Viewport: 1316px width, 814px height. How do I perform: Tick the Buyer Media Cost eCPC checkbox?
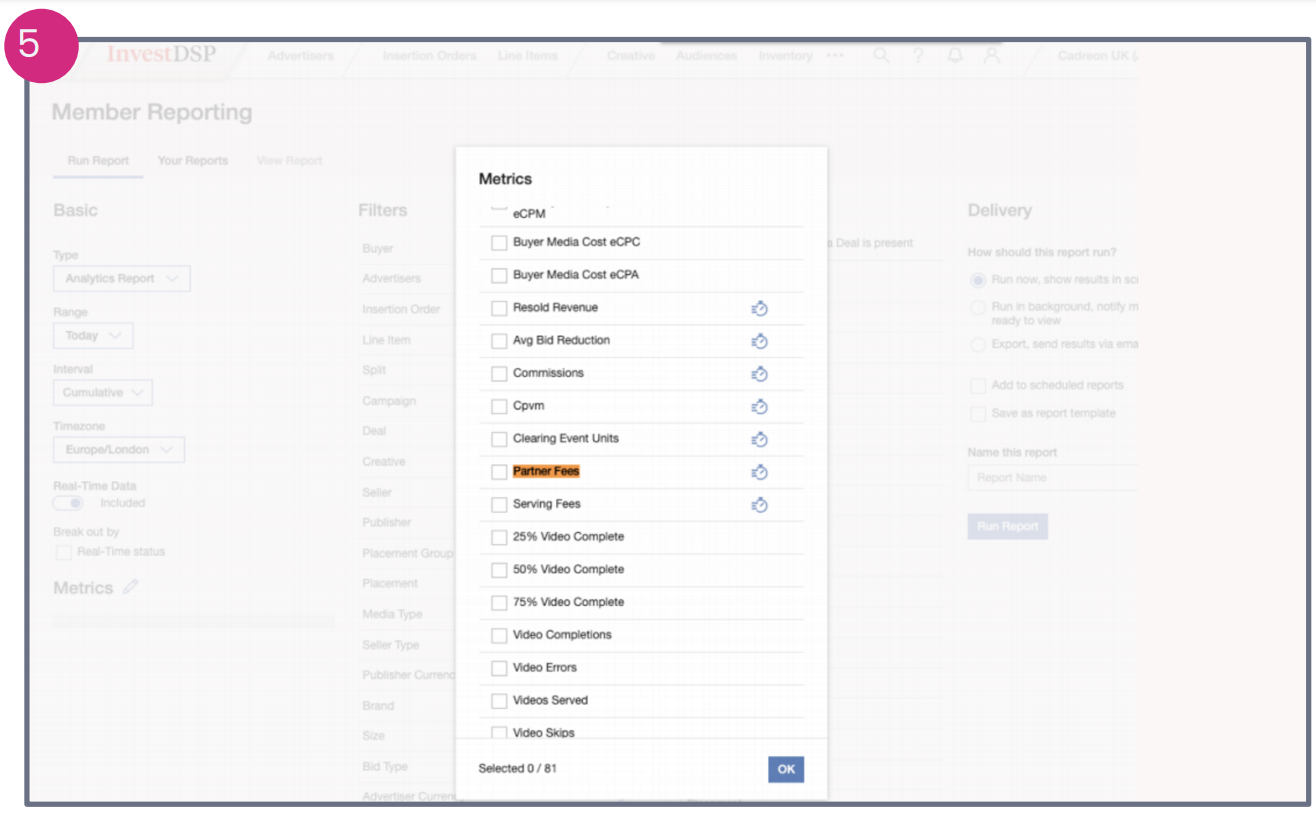(499, 243)
